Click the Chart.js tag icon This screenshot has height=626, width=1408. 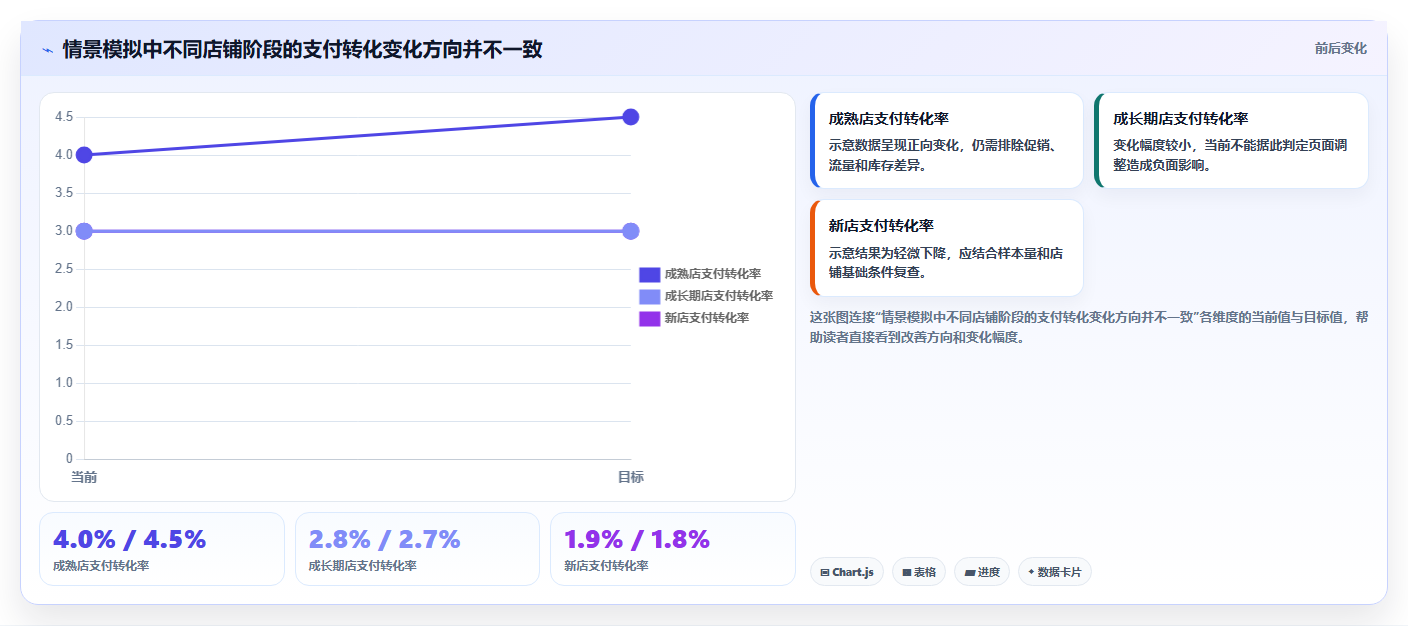[x=824, y=573]
